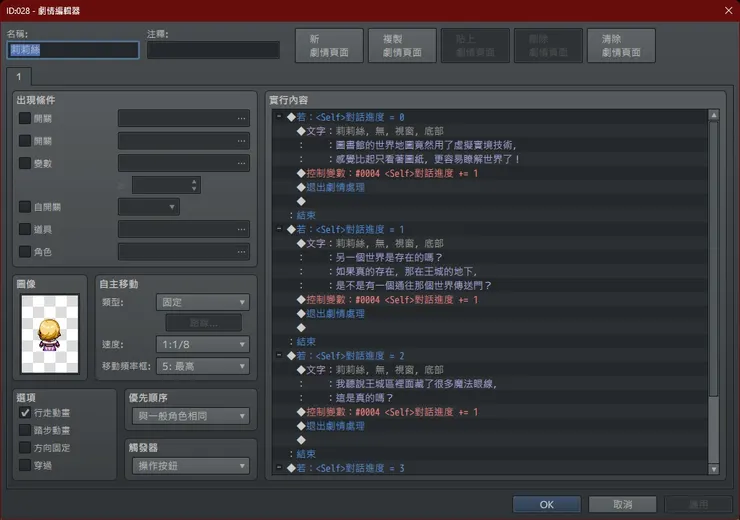Open the 移動頻率 dropdown showing 5: 最高
The image size is (740, 520).
[203, 366]
